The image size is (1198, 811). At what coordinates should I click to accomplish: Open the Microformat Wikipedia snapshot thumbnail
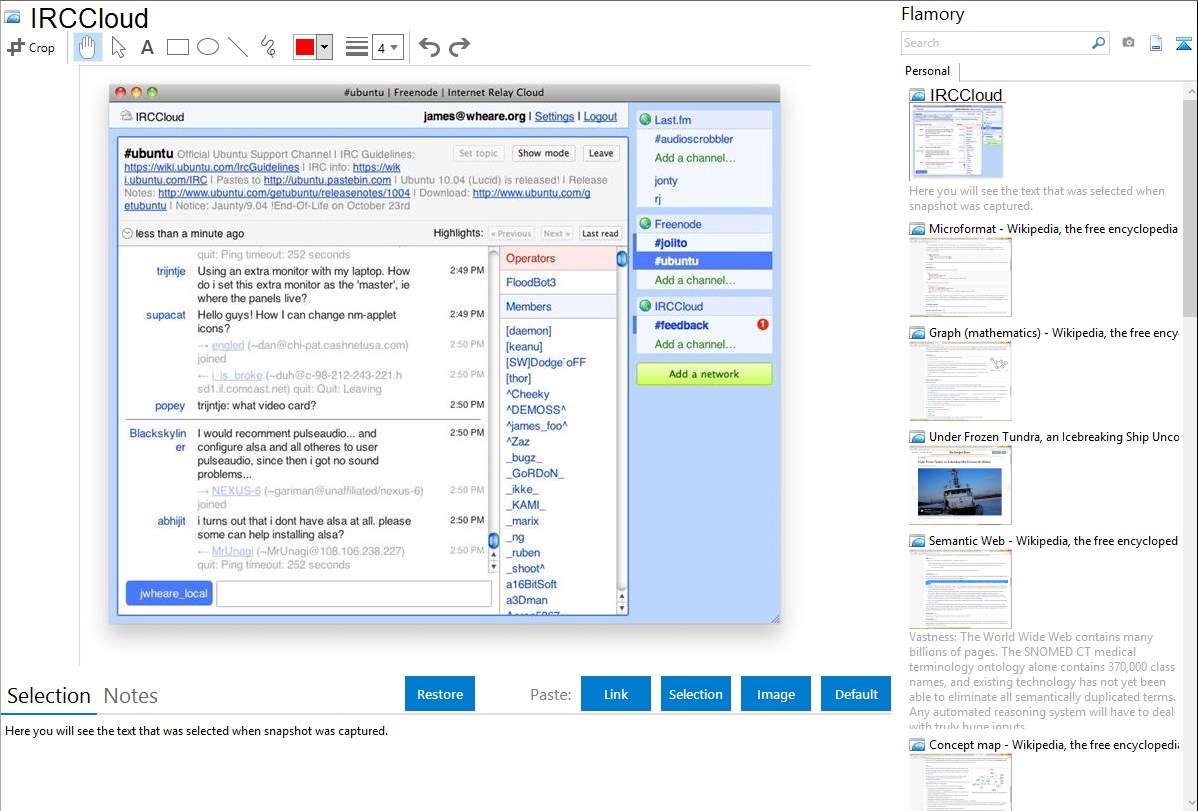960,277
